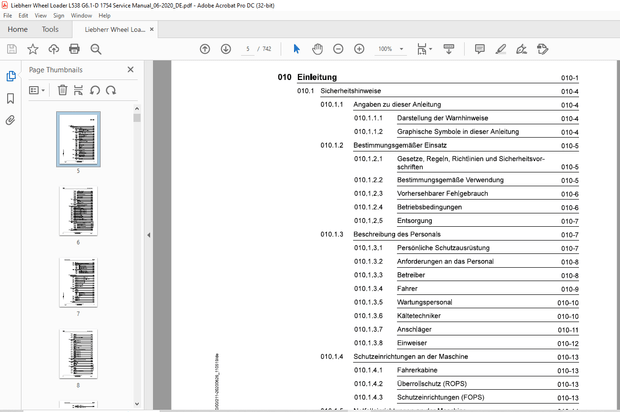Click Graphische Symbole in dieser Anleitung
This screenshot has height=412, width=620.
[x=458, y=132]
